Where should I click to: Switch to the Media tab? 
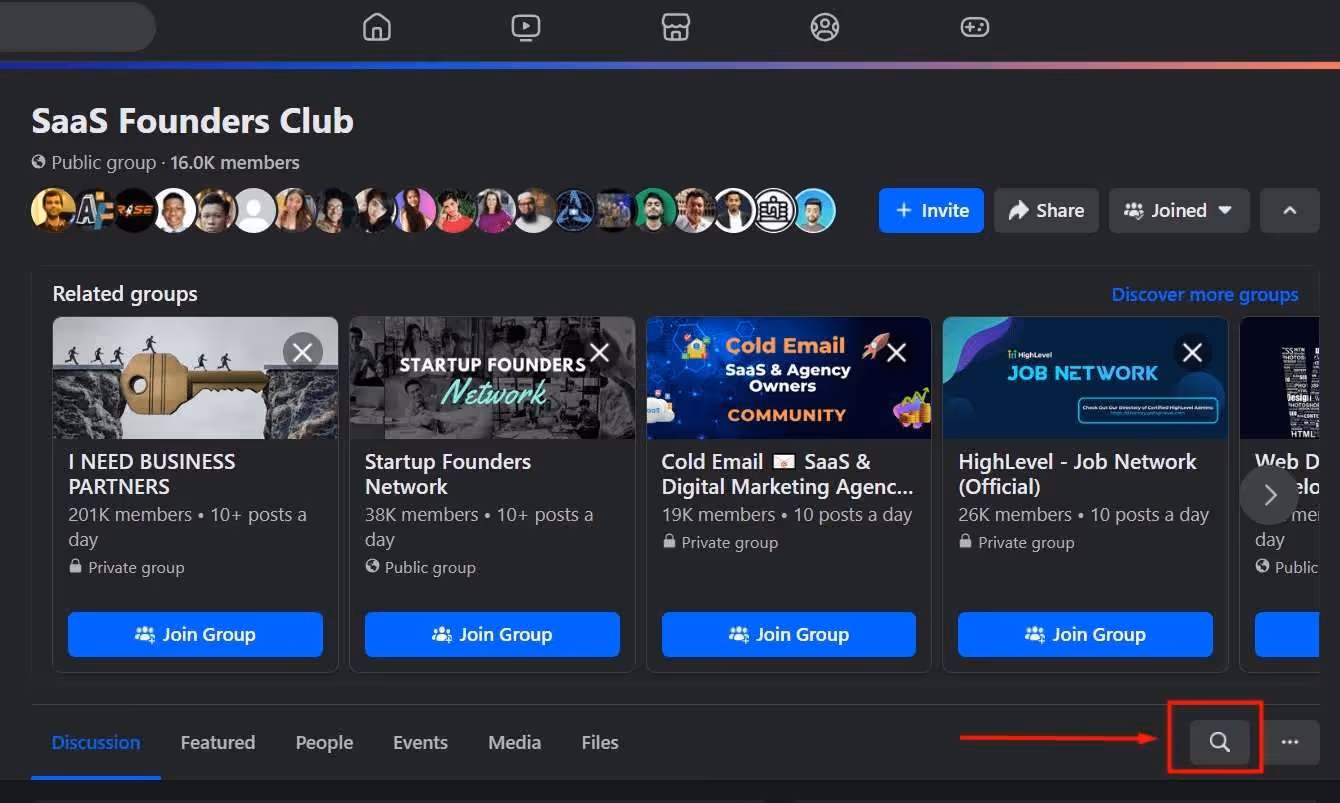[514, 742]
